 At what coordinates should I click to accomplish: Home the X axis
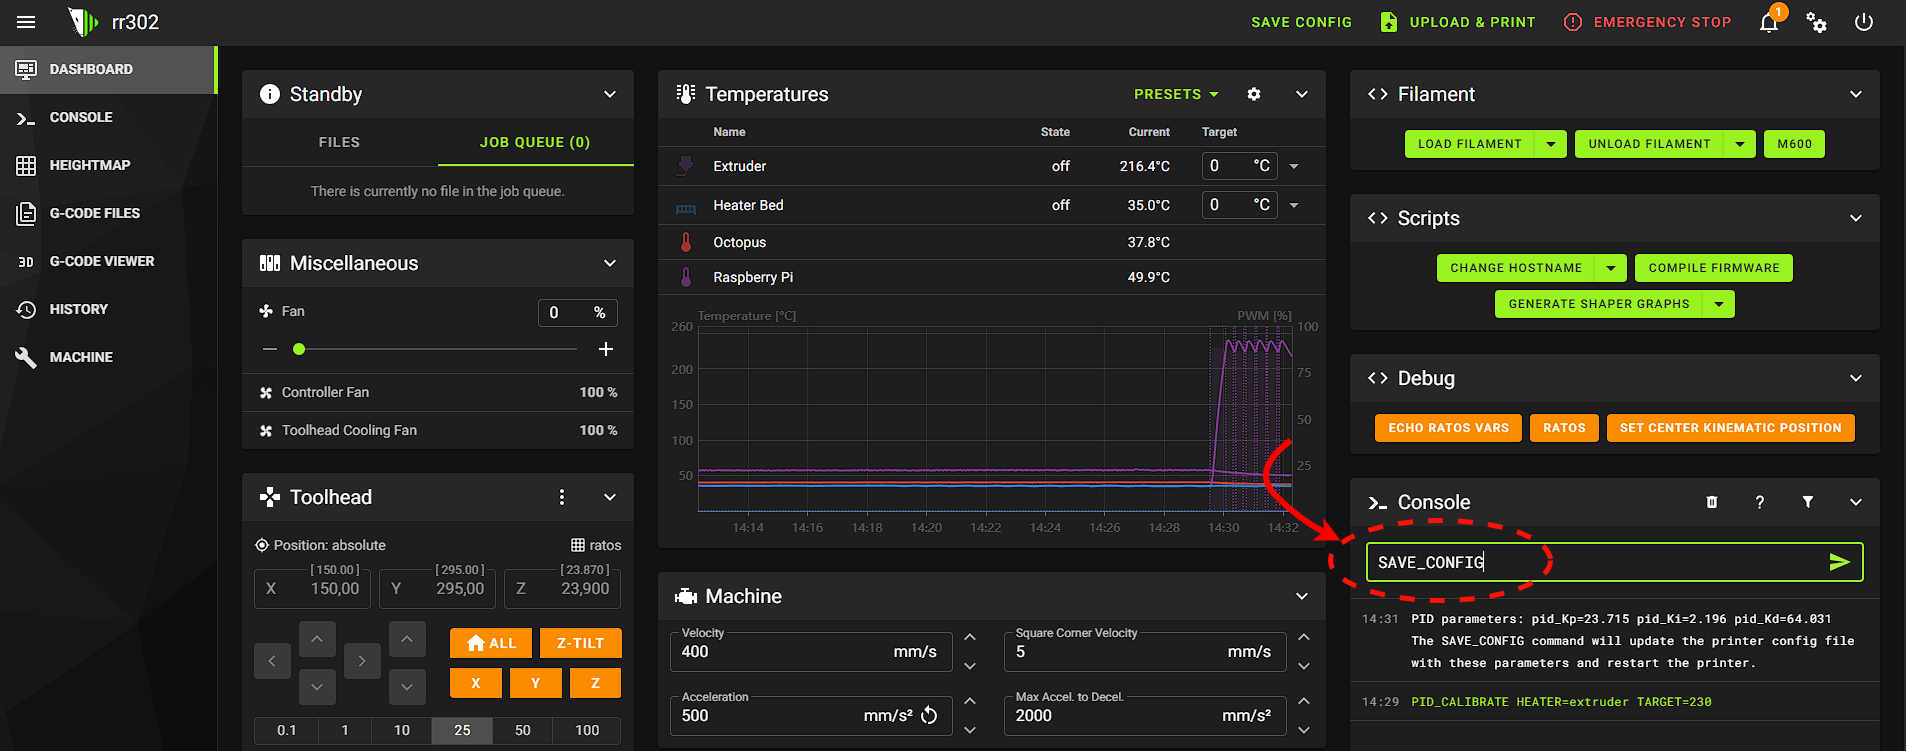[476, 683]
